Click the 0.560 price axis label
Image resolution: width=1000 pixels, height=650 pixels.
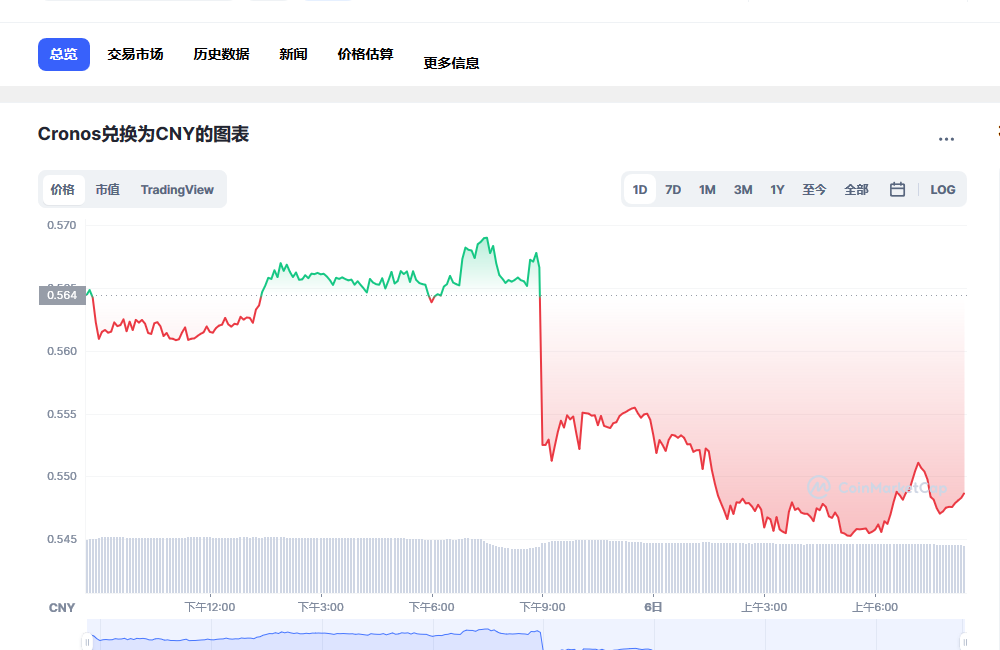pyautogui.click(x=62, y=351)
